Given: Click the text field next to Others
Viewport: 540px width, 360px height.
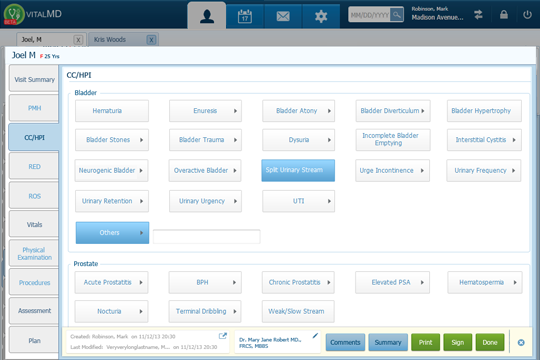Looking at the screenshot, I should [207, 237].
